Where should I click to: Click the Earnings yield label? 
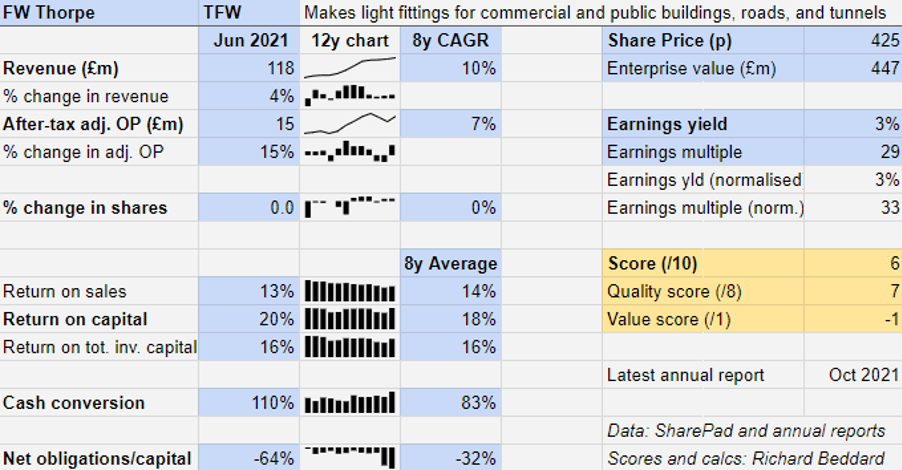(x=703, y=124)
